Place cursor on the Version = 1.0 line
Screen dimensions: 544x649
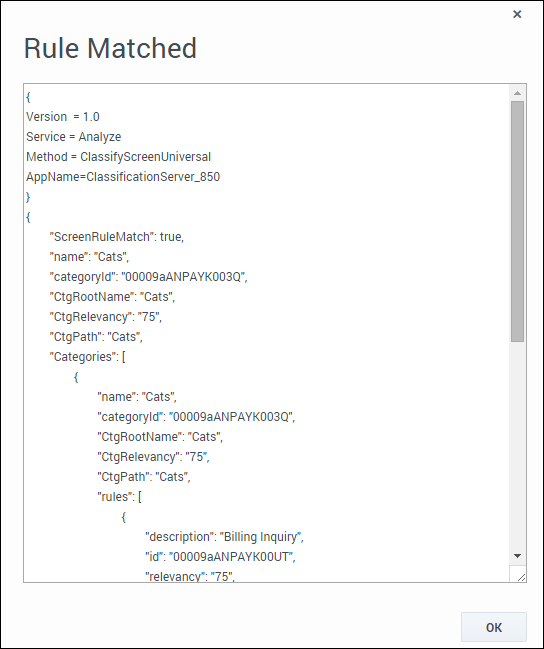tap(63, 117)
